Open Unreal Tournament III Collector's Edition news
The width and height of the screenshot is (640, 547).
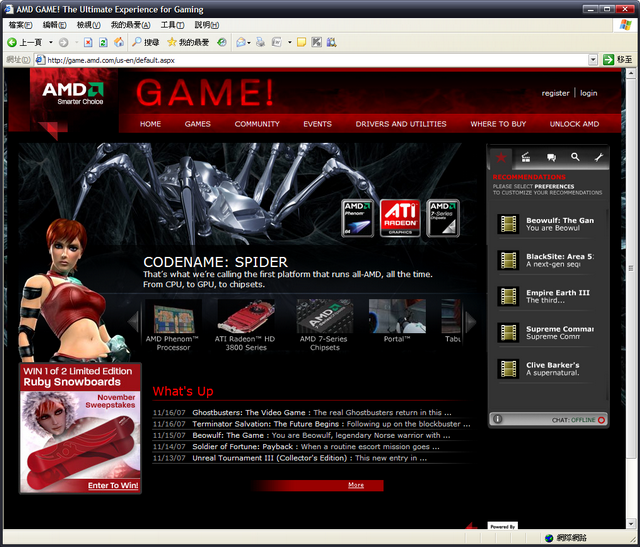click(309, 458)
